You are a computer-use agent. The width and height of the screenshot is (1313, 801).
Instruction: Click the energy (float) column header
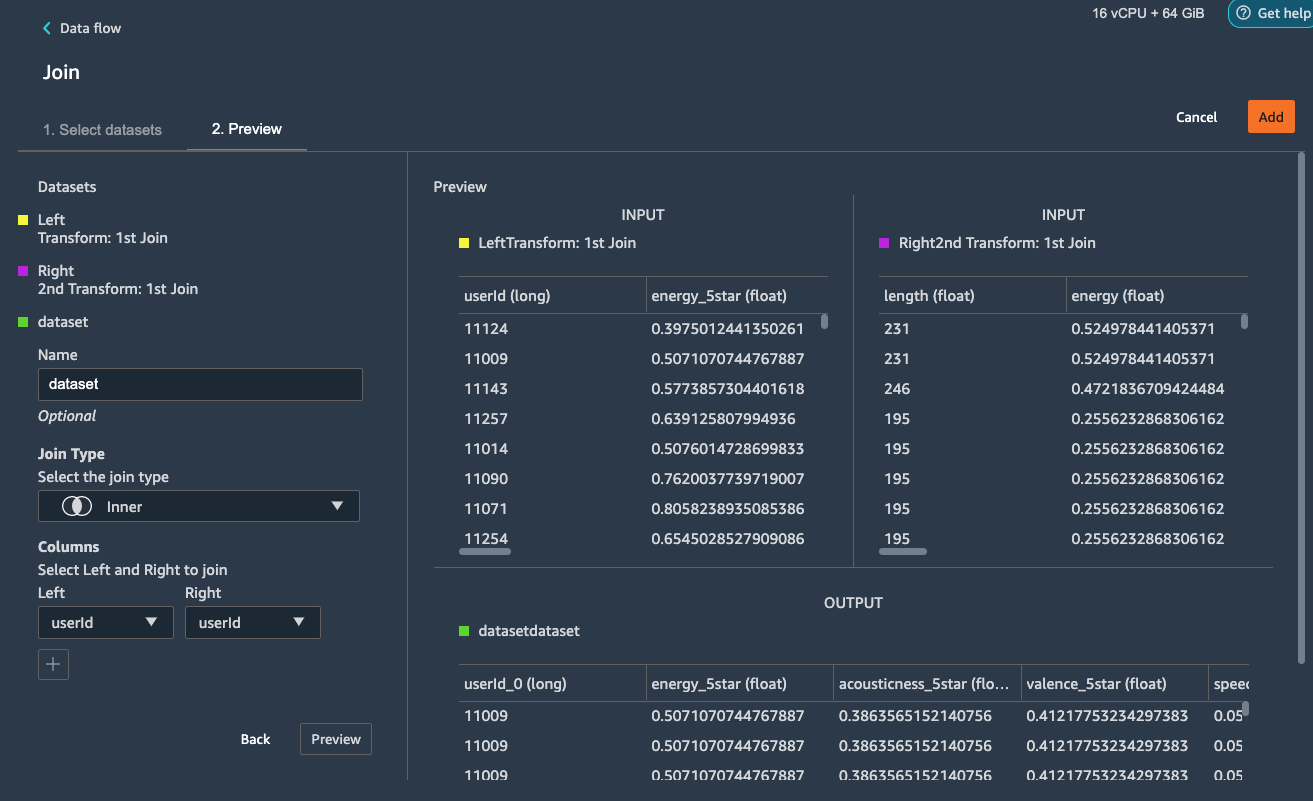point(1118,296)
